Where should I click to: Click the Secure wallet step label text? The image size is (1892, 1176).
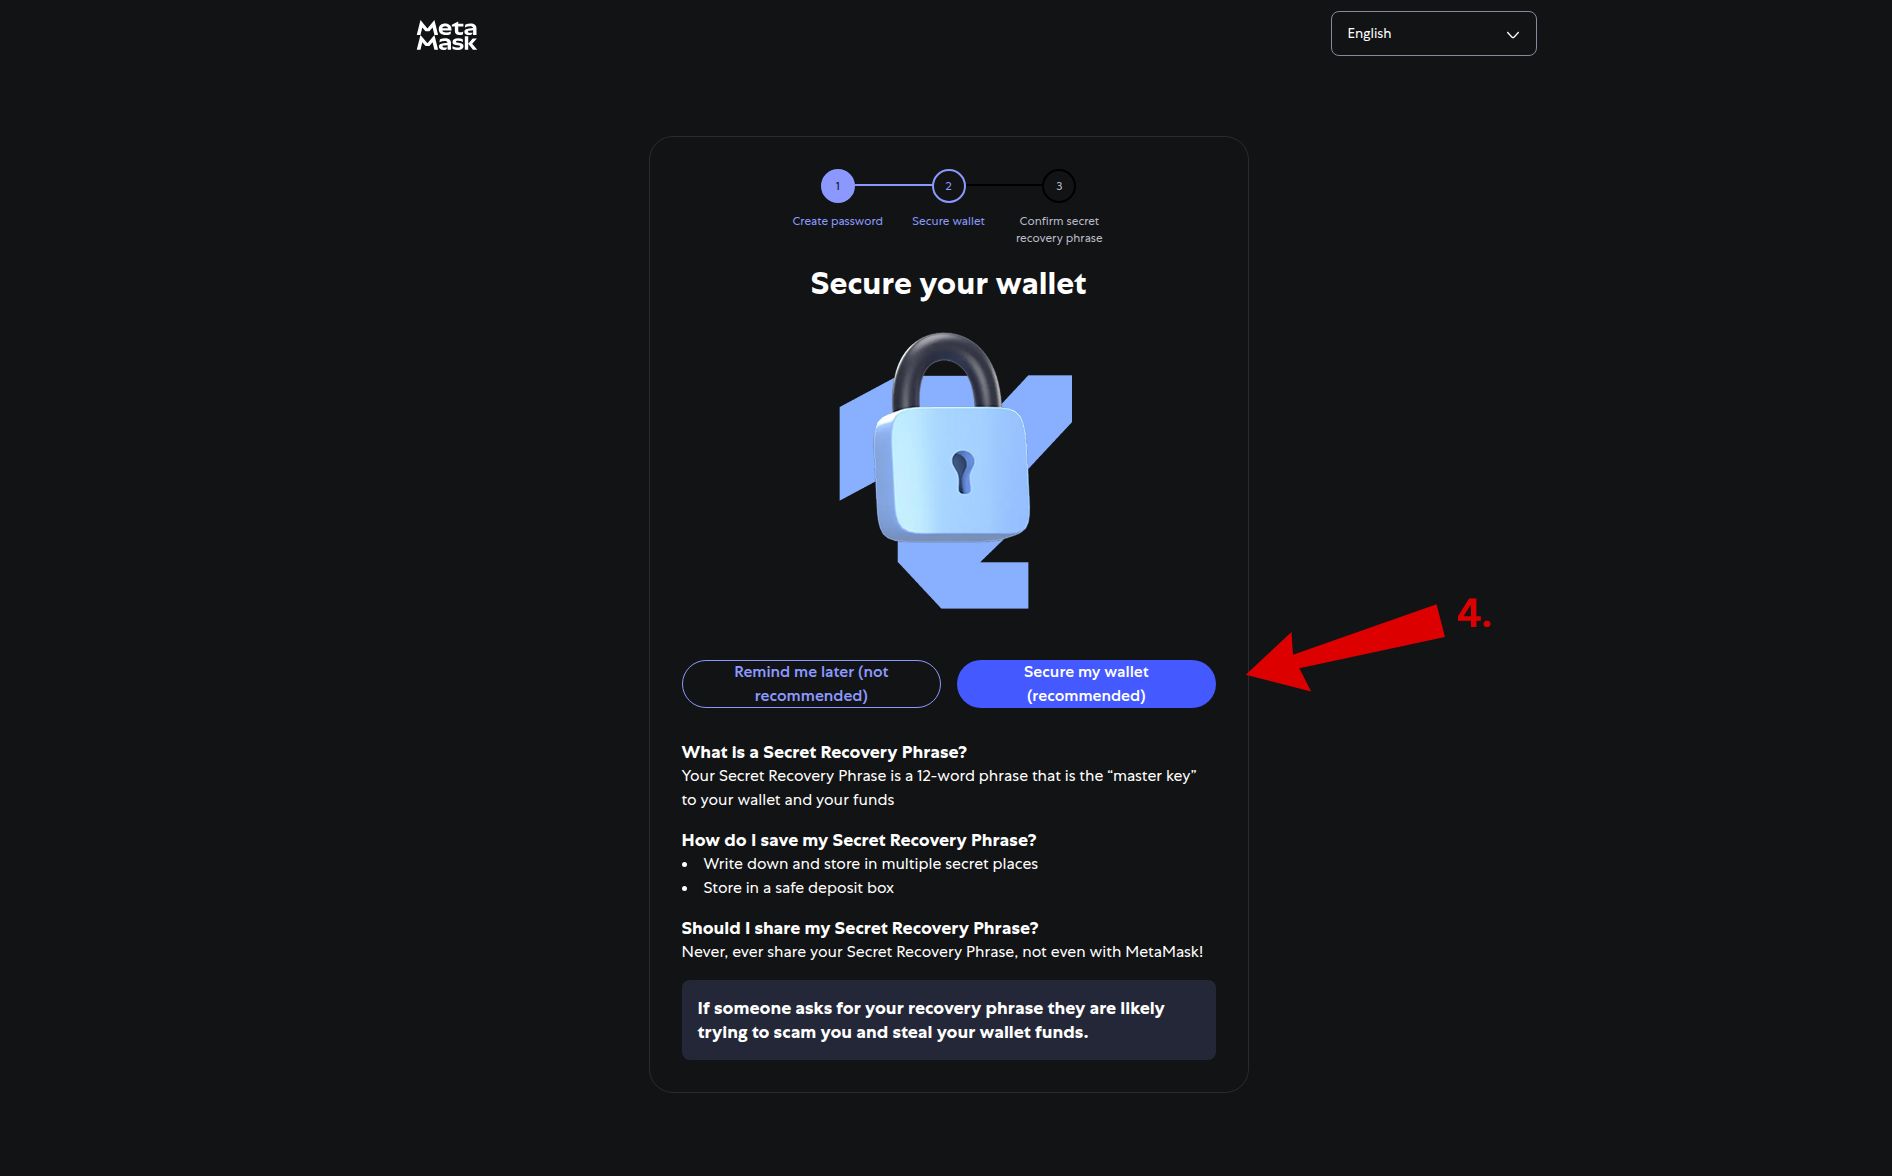click(x=948, y=221)
